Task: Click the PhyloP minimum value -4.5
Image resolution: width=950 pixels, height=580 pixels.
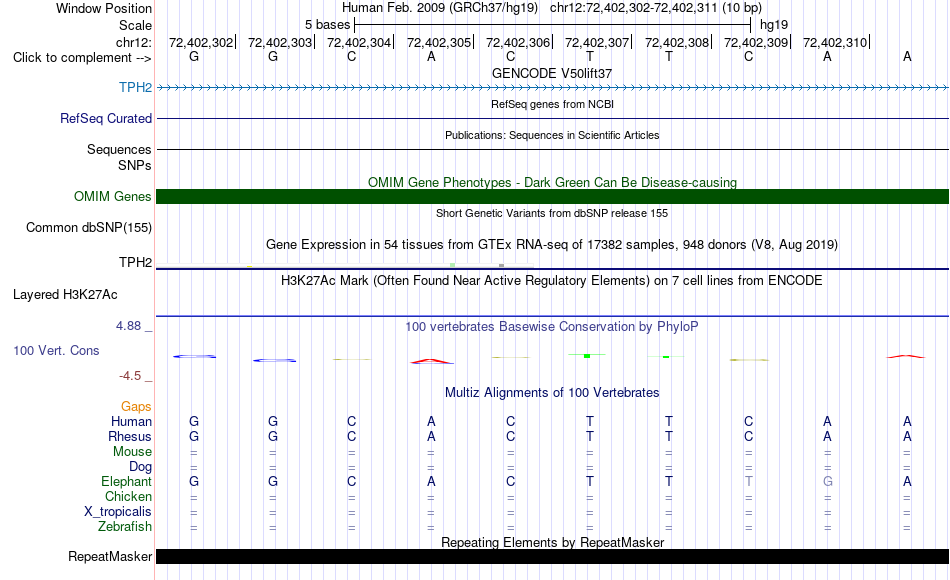Action: [130, 376]
